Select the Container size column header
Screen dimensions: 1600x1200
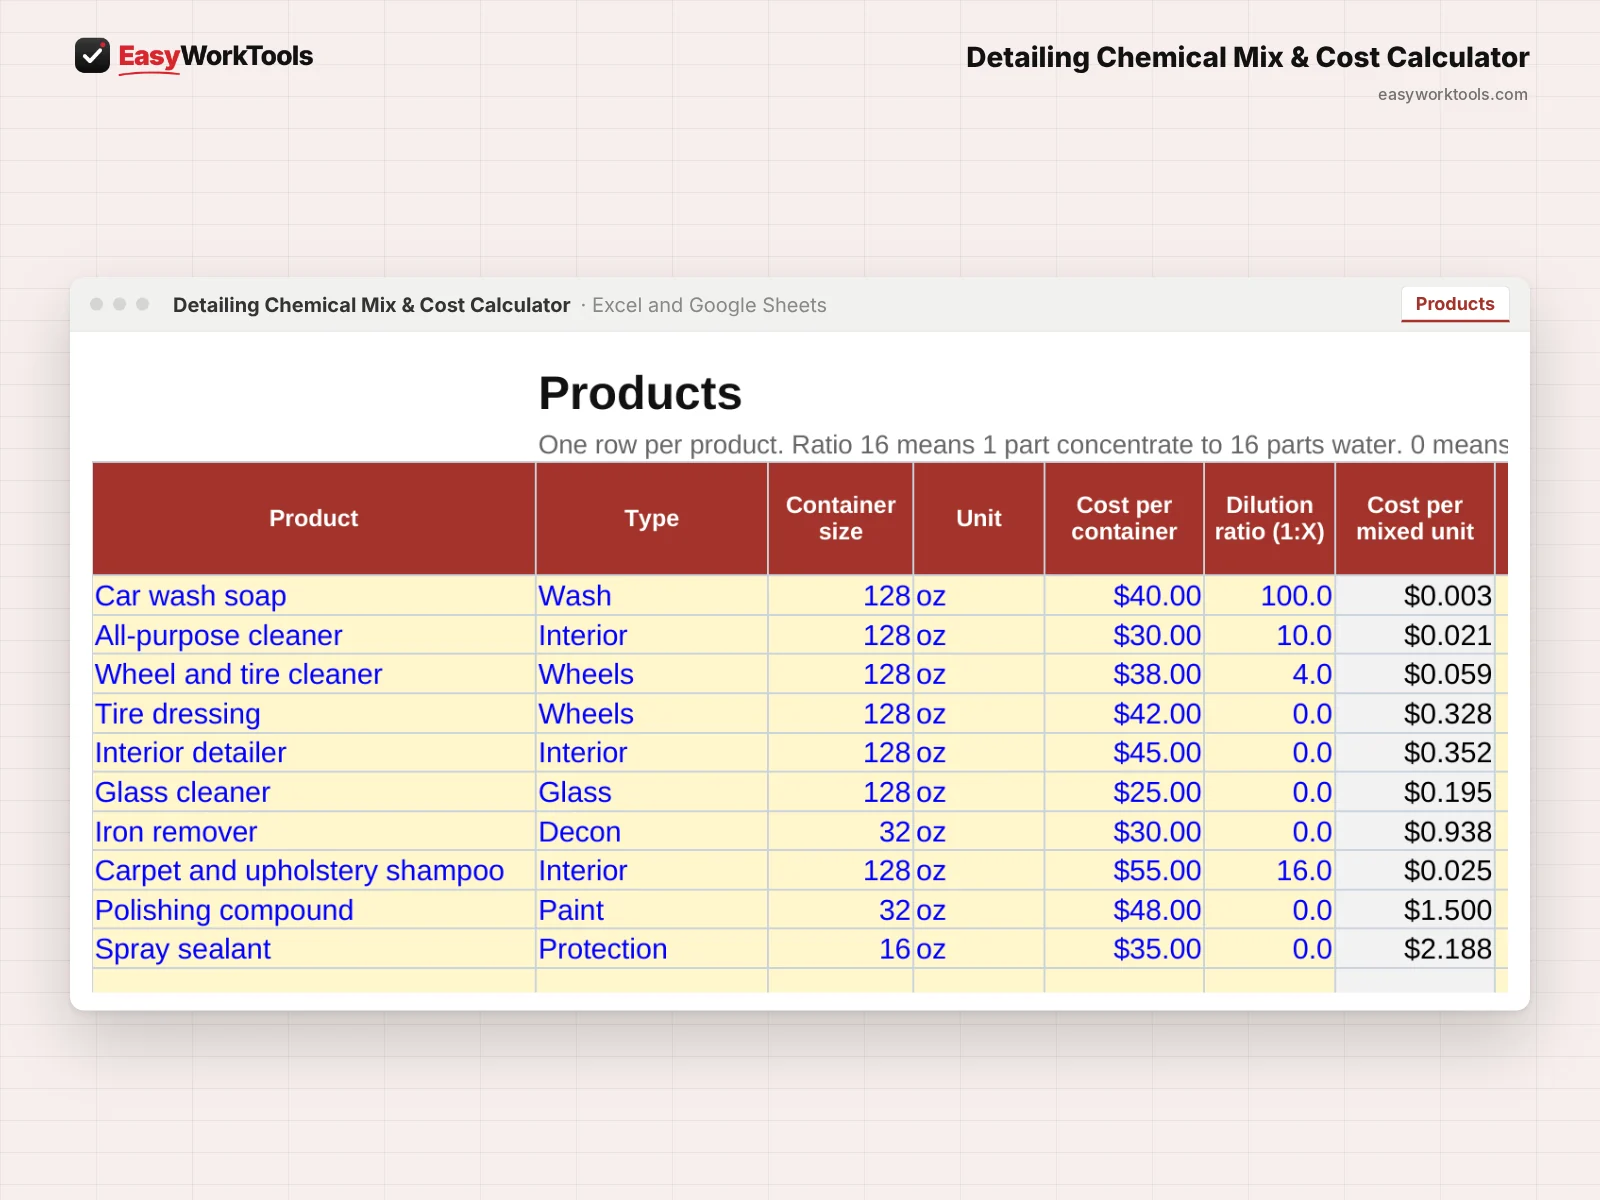[x=840, y=518]
